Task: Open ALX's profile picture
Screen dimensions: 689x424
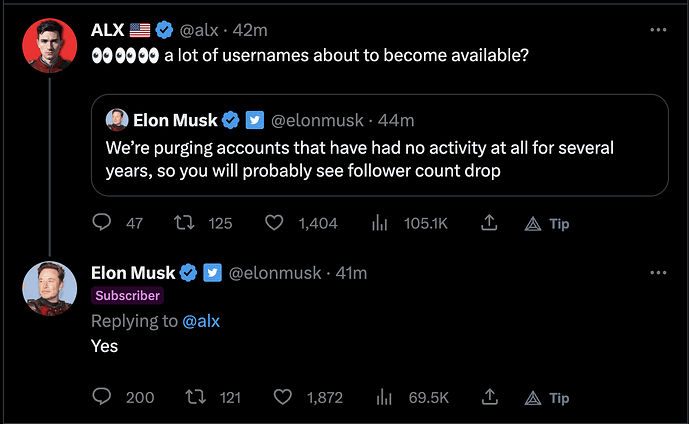Action: 50,46
